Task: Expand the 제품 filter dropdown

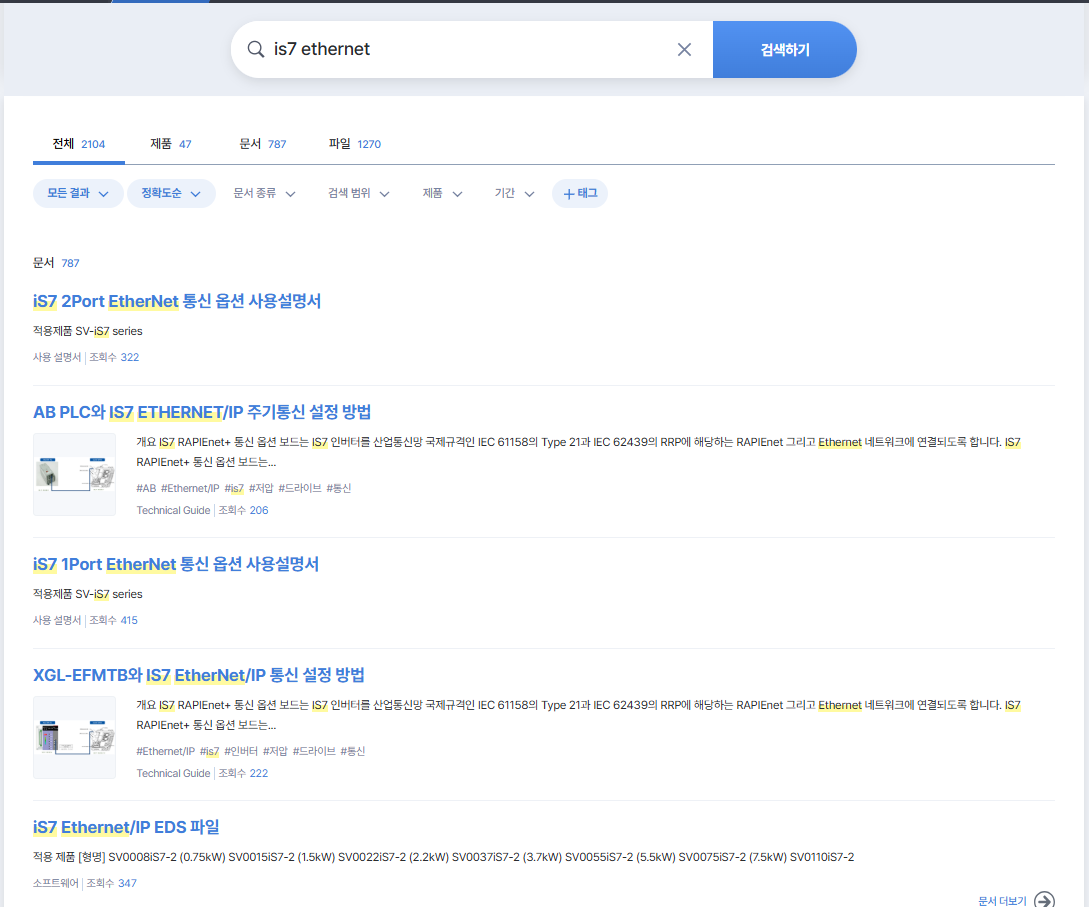Action: pos(442,194)
